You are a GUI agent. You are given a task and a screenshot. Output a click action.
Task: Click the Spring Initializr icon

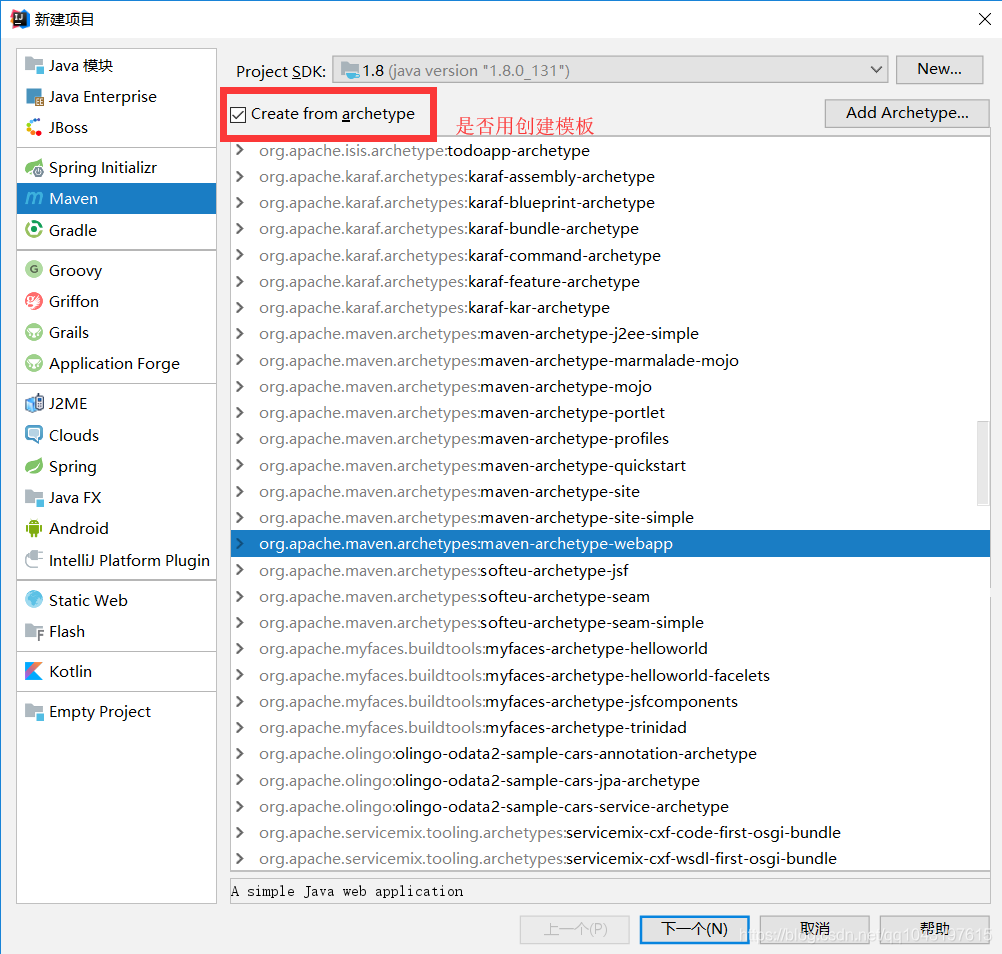34,167
